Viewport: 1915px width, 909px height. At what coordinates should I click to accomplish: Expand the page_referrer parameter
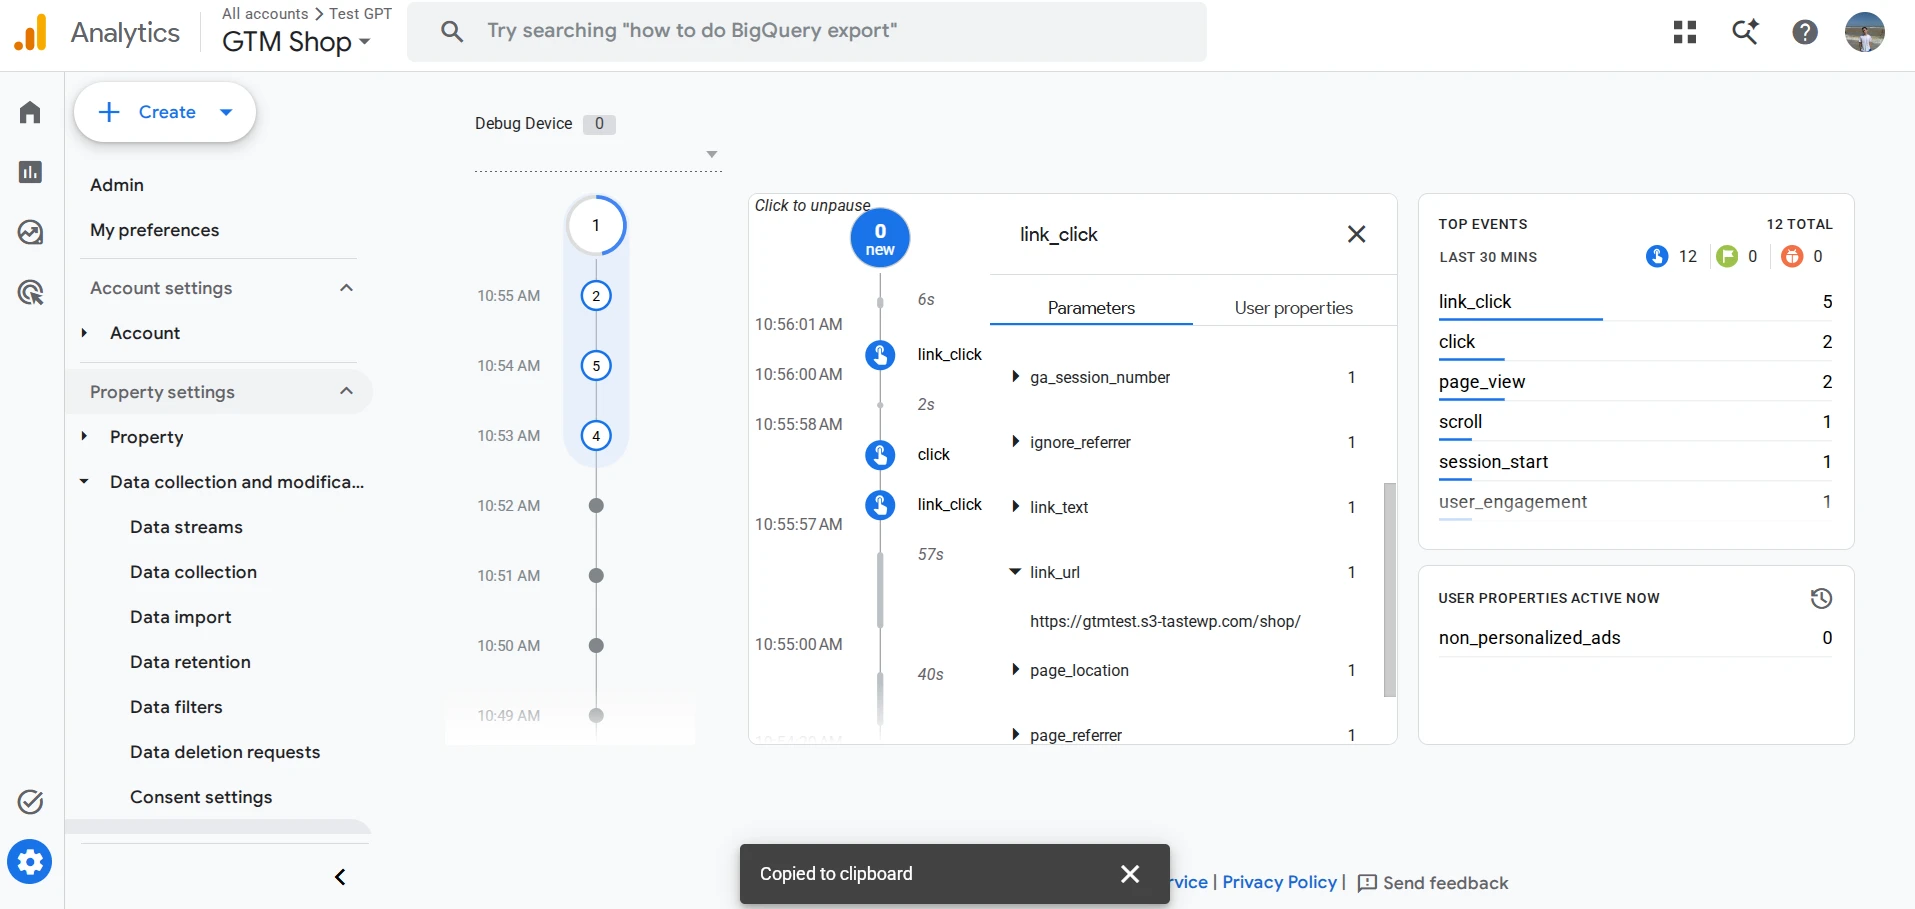click(1015, 735)
